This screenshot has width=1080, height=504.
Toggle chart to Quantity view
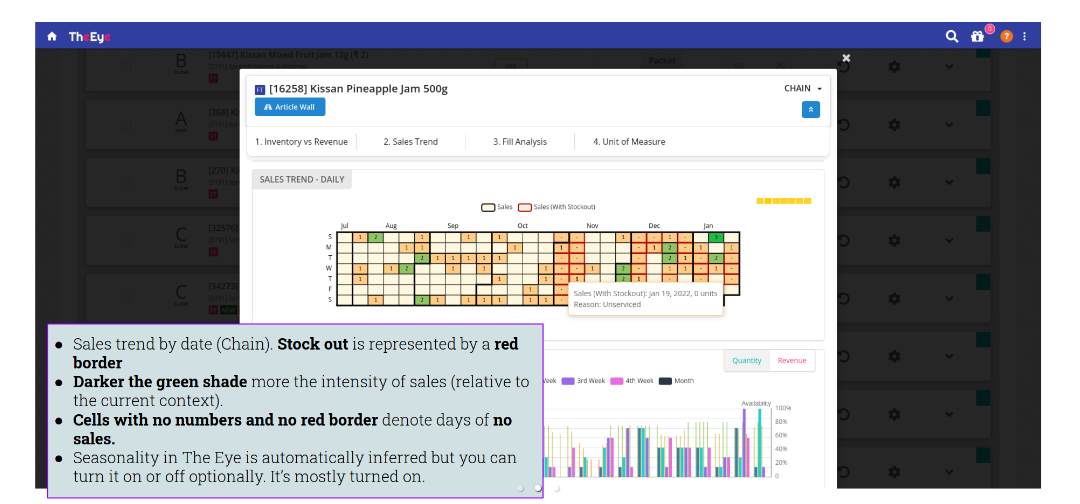746,361
